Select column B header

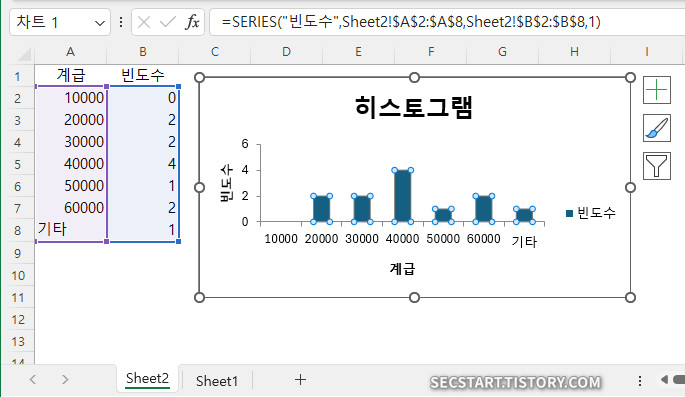(143, 52)
